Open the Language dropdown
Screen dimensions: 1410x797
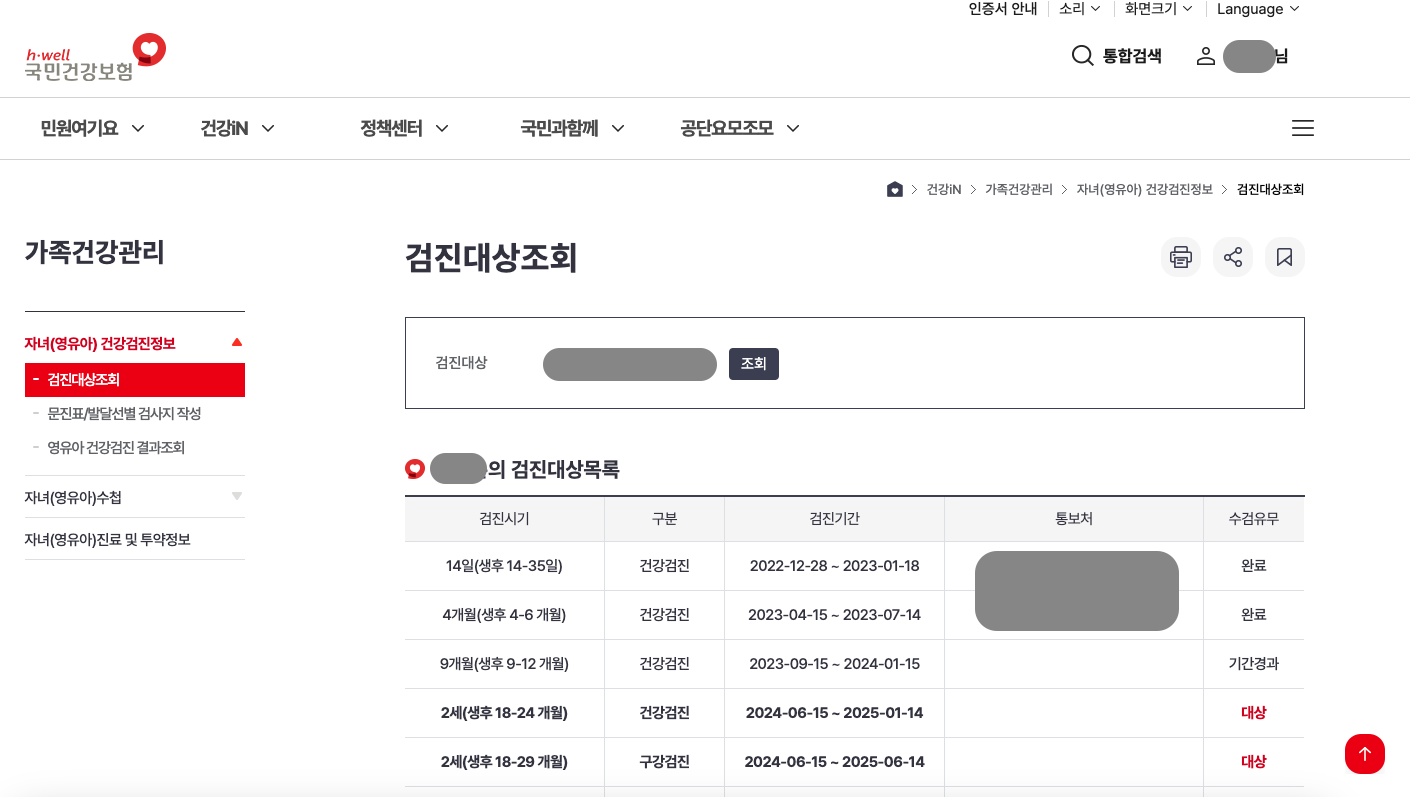pos(1256,9)
